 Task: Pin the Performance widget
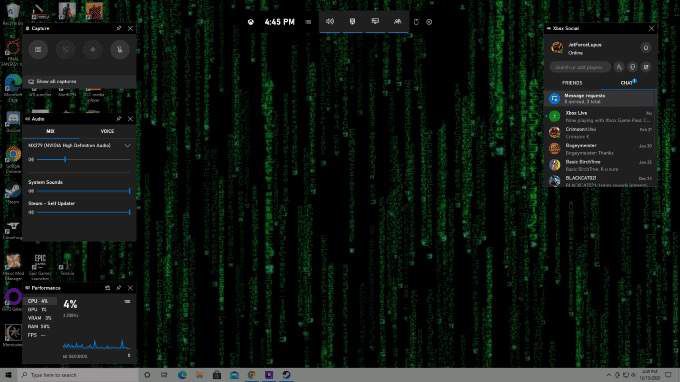click(119, 288)
